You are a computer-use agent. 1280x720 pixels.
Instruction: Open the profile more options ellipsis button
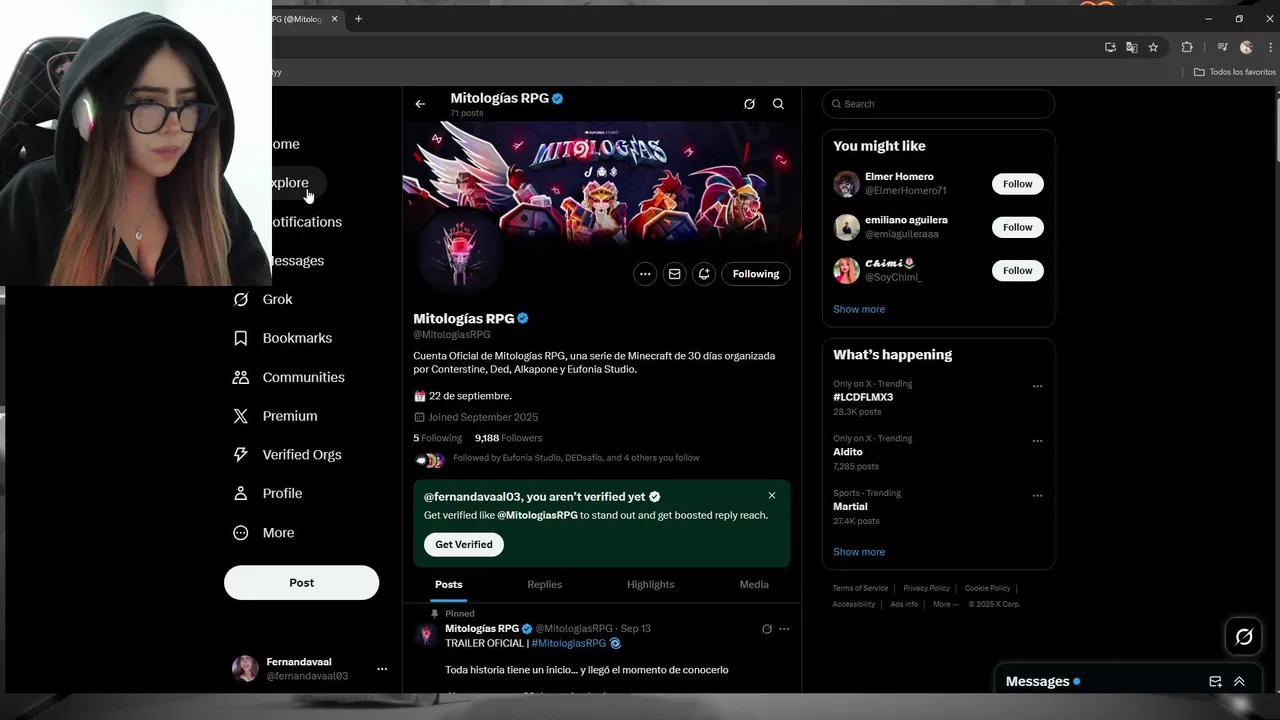(645, 274)
